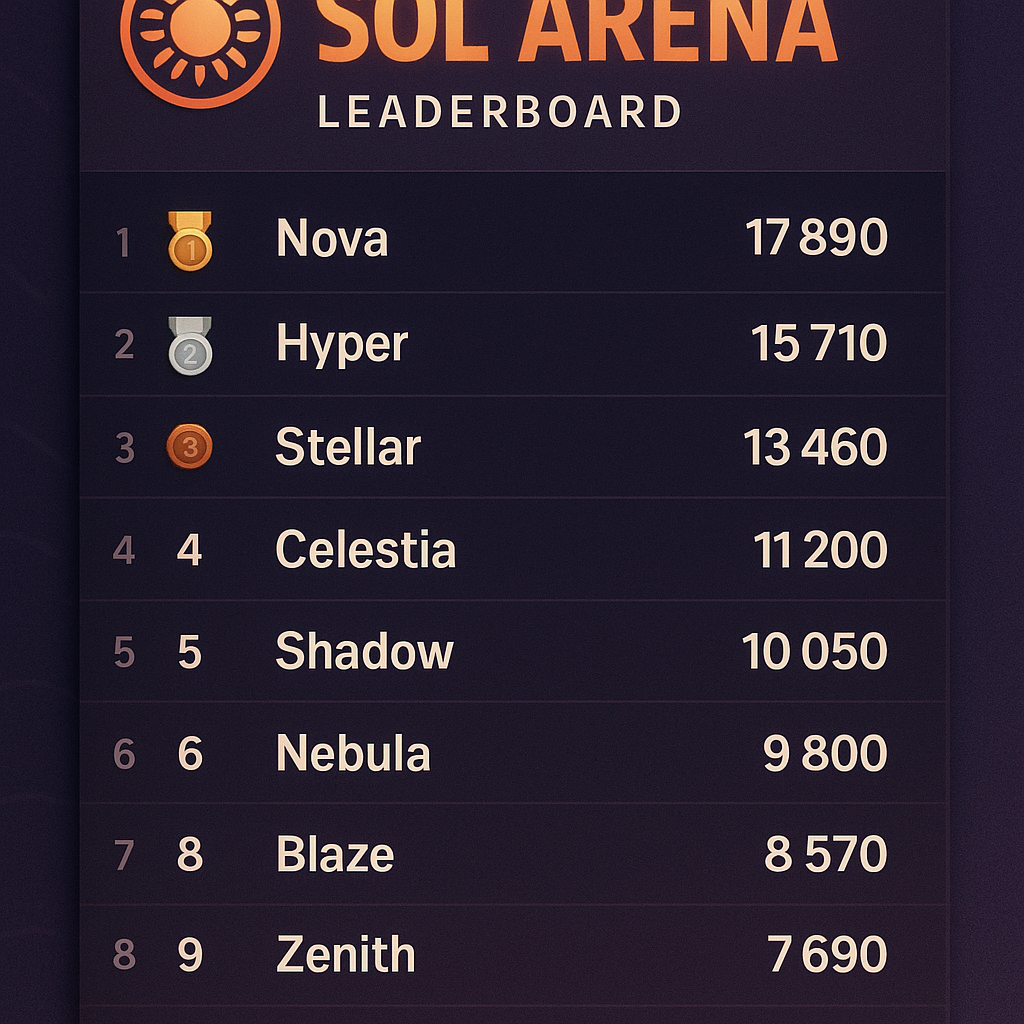Open player Nova's profile name
This screenshot has height=1024, width=1024.
click(333, 238)
